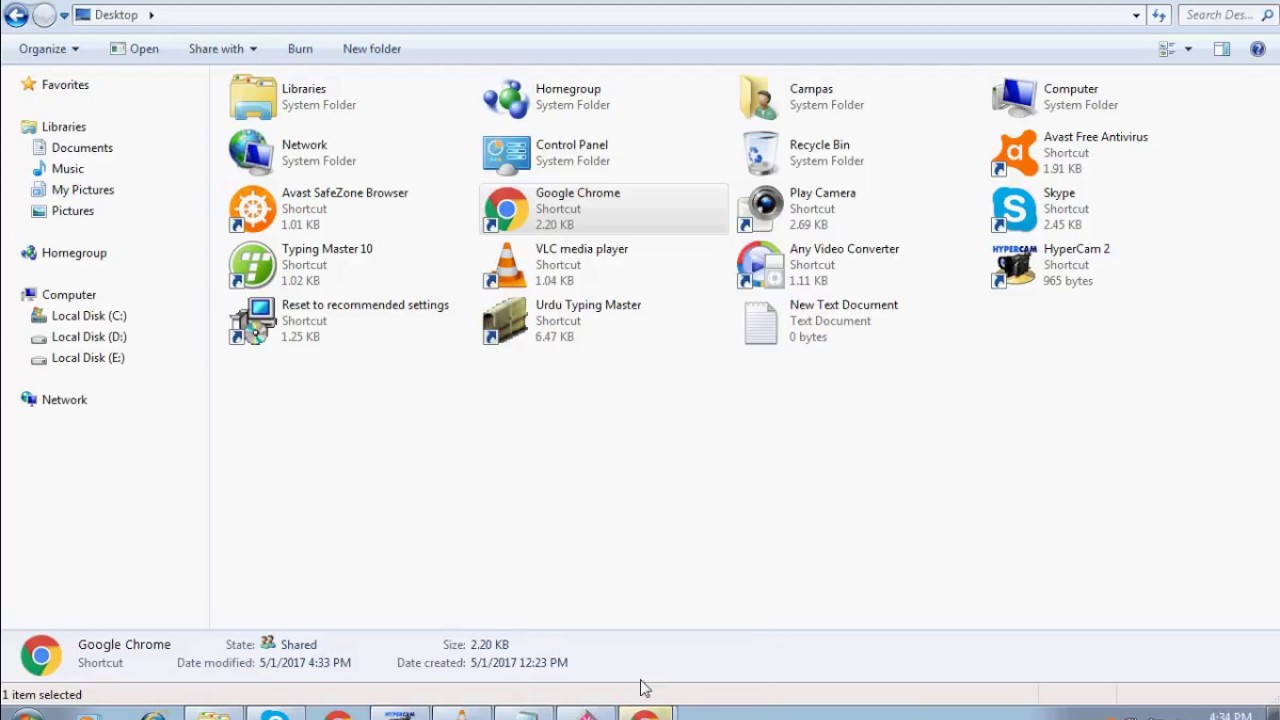Select the Urdu Typing Master shortcut icon
1280x720 pixels.
click(x=506, y=321)
